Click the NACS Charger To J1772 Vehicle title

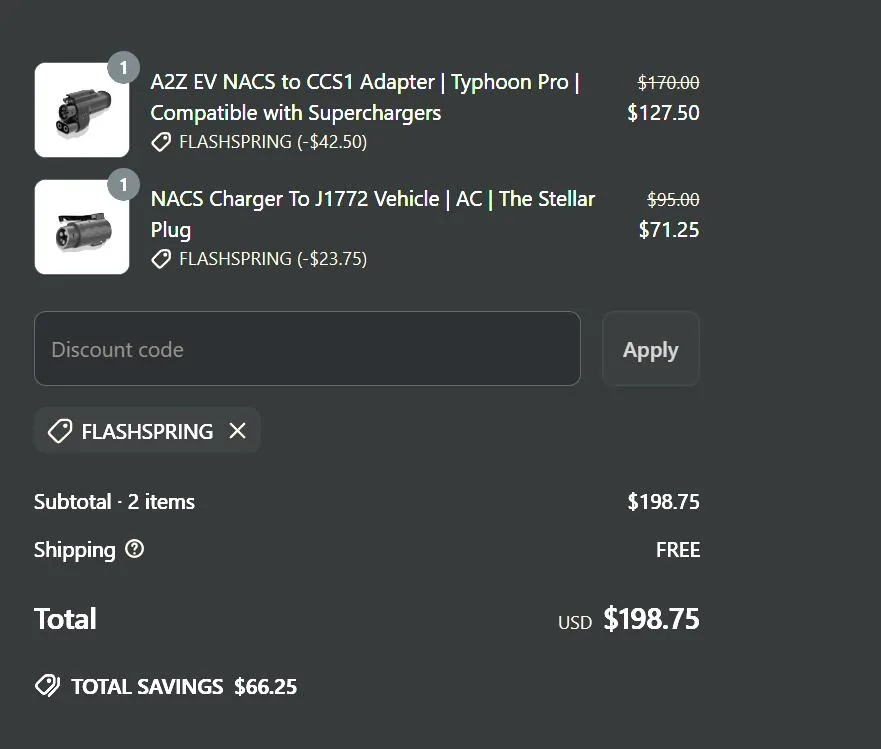pyautogui.click(x=372, y=214)
